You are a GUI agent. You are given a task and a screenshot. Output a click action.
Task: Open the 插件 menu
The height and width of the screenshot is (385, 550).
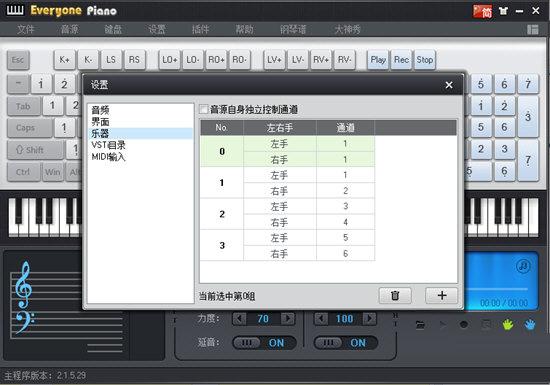[x=200, y=29]
